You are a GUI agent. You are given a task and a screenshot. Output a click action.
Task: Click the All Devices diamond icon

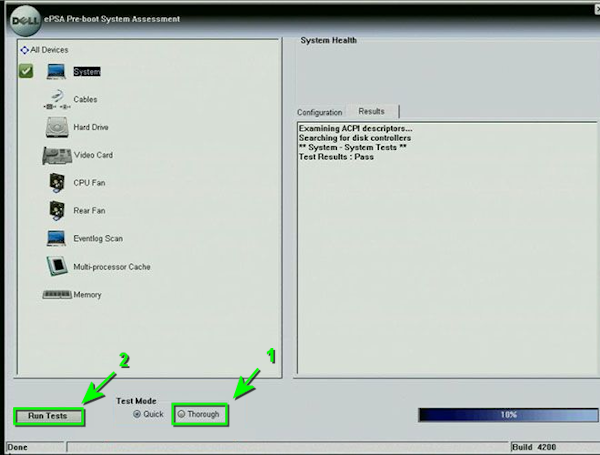(24, 50)
